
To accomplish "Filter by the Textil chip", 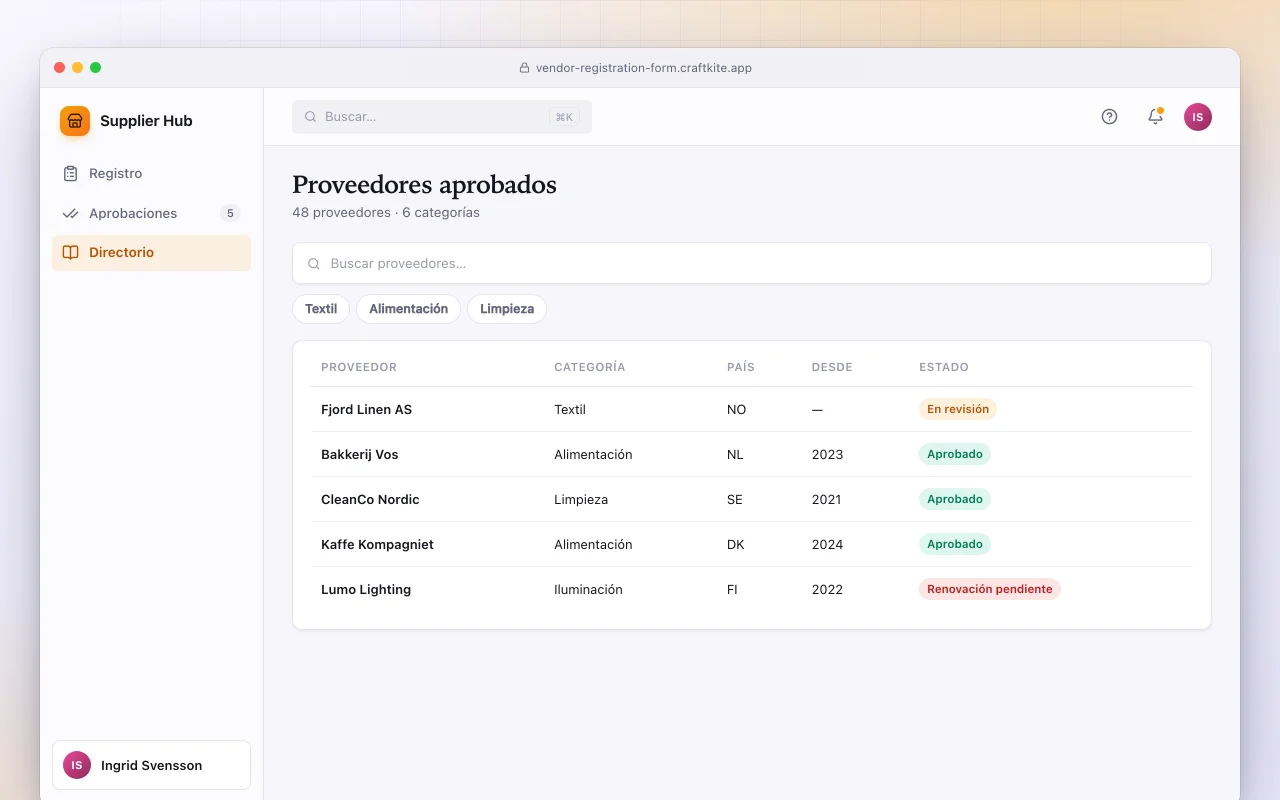I will pyautogui.click(x=321, y=309).
